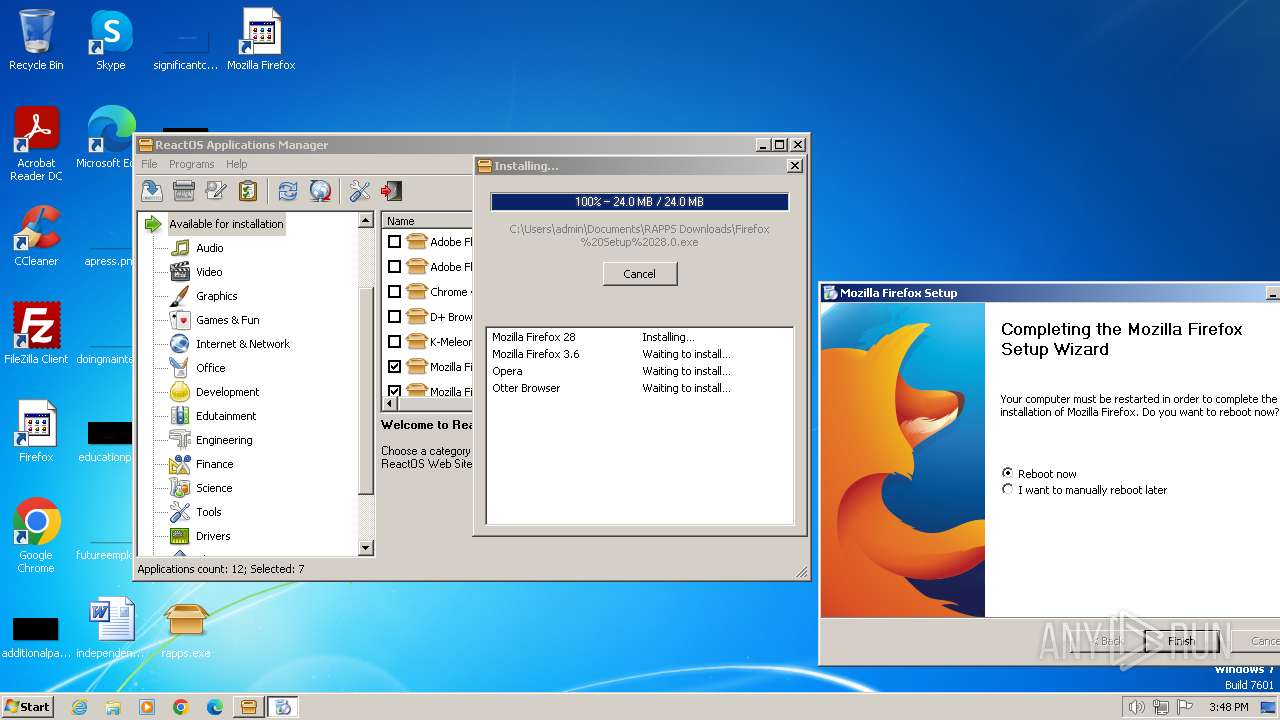Screen dimensions: 1280x720
Task: Select I want to manually reboot later
Action: point(1007,490)
